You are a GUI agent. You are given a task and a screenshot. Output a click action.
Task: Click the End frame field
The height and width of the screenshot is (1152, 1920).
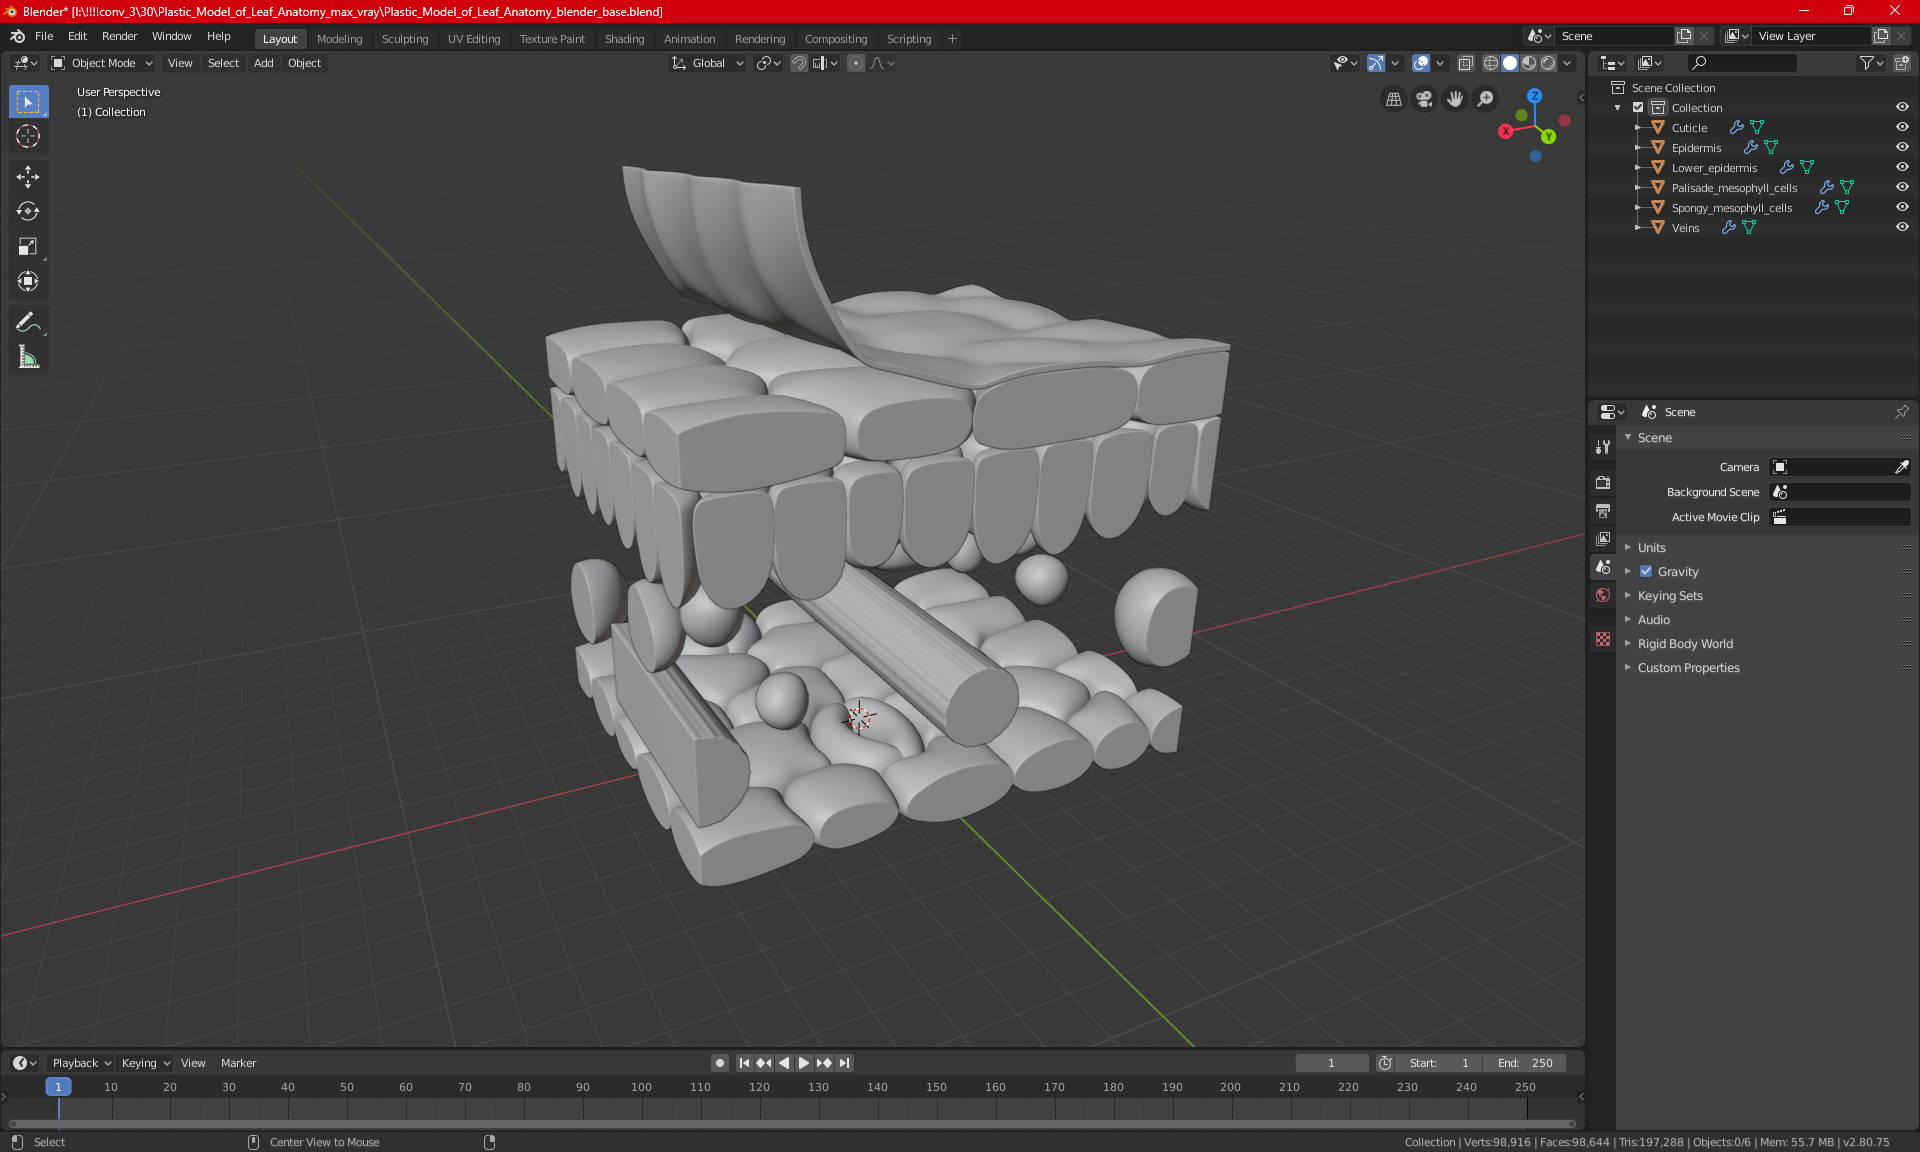tap(1525, 1063)
